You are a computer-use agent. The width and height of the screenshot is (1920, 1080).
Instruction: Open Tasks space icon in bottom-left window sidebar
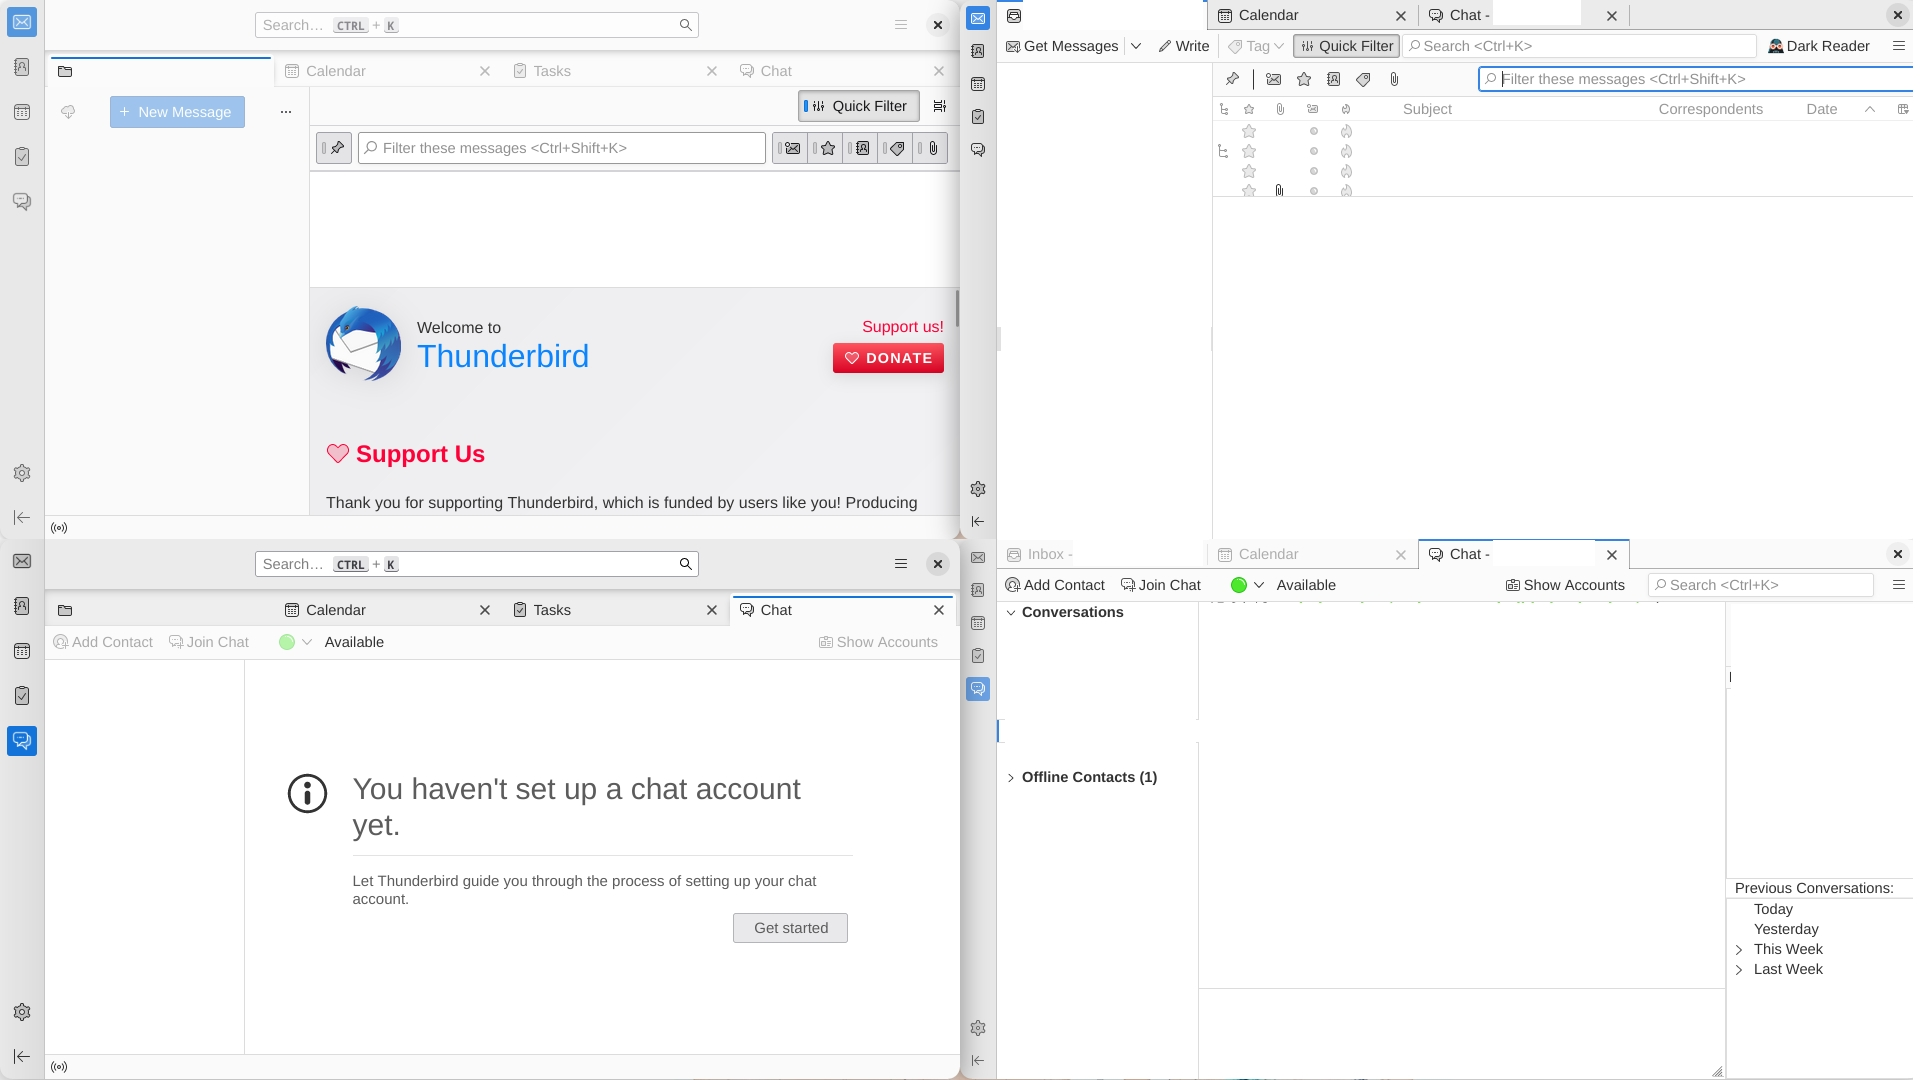(22, 696)
